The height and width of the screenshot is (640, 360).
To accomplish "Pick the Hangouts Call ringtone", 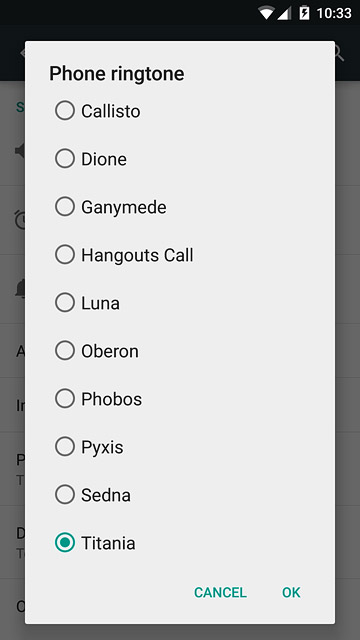I will pos(64,255).
